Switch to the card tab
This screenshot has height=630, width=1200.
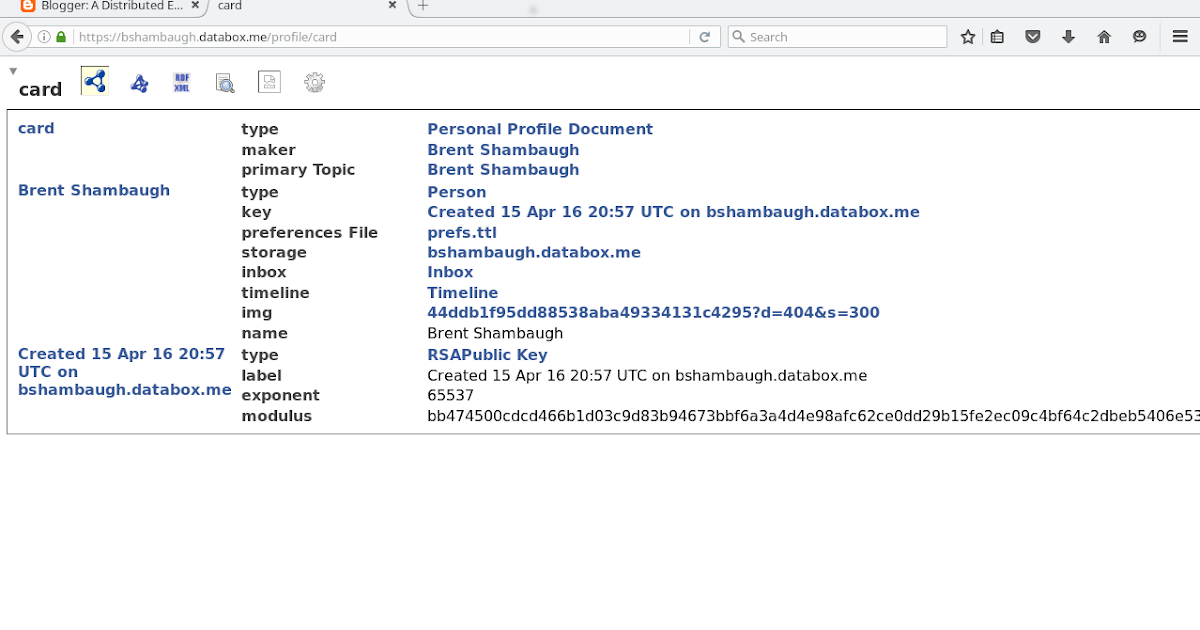tap(230, 7)
